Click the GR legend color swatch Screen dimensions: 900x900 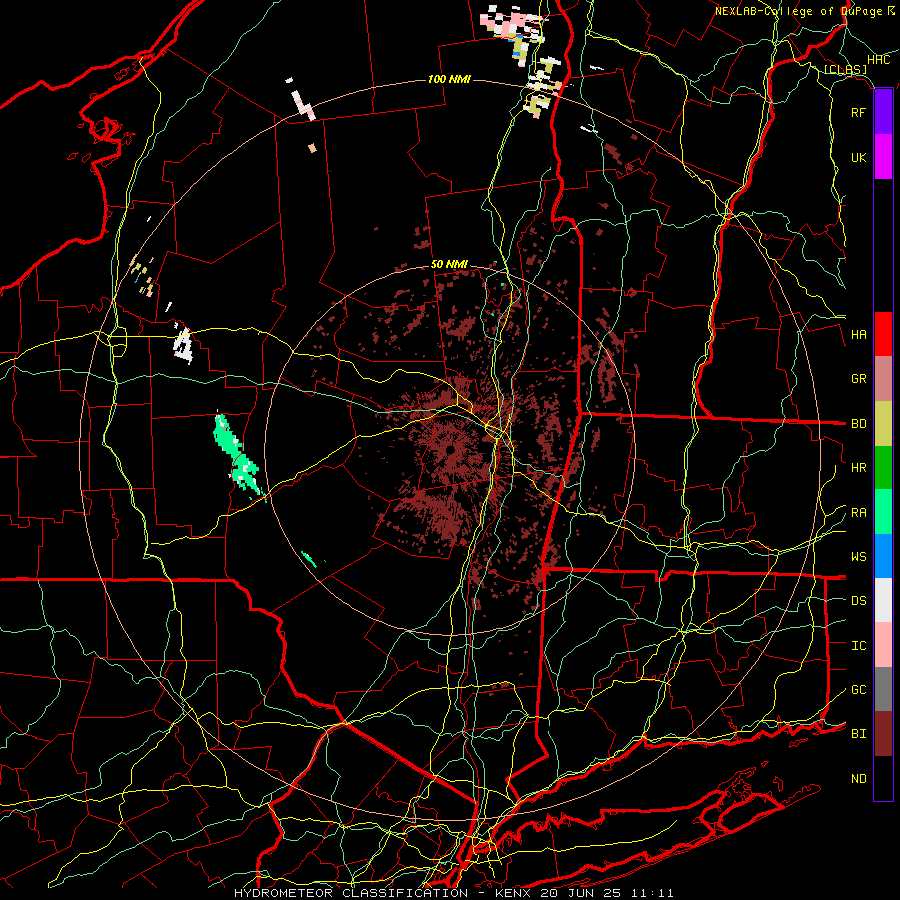tap(883, 379)
